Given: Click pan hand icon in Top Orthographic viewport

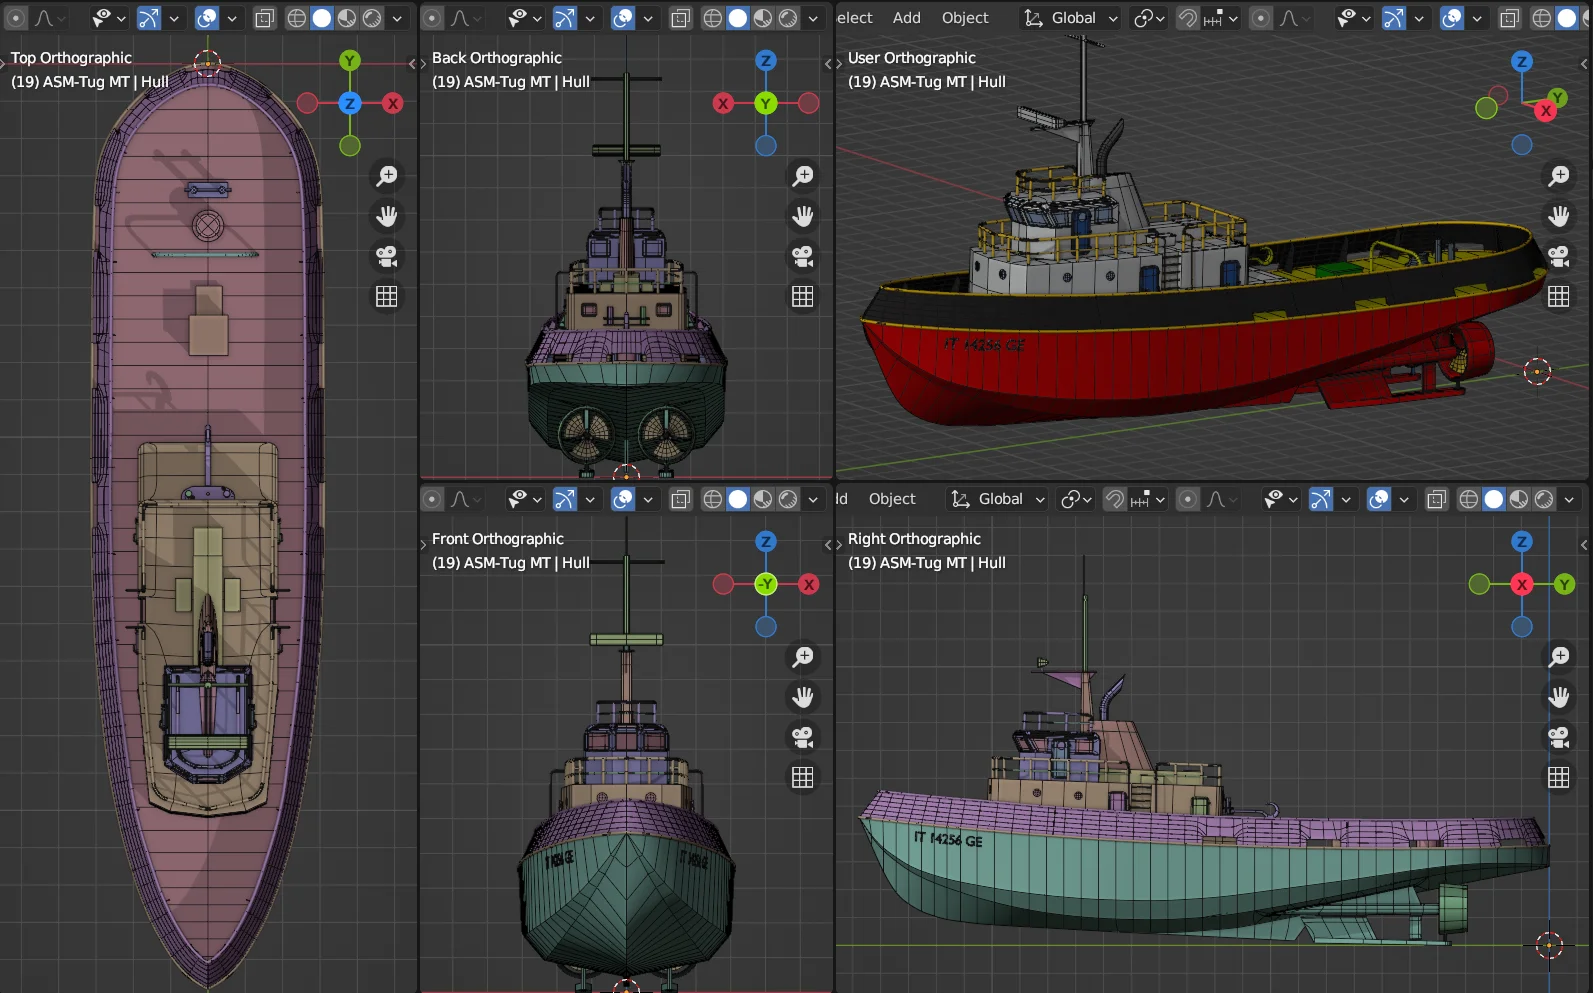Looking at the screenshot, I should [x=387, y=216].
